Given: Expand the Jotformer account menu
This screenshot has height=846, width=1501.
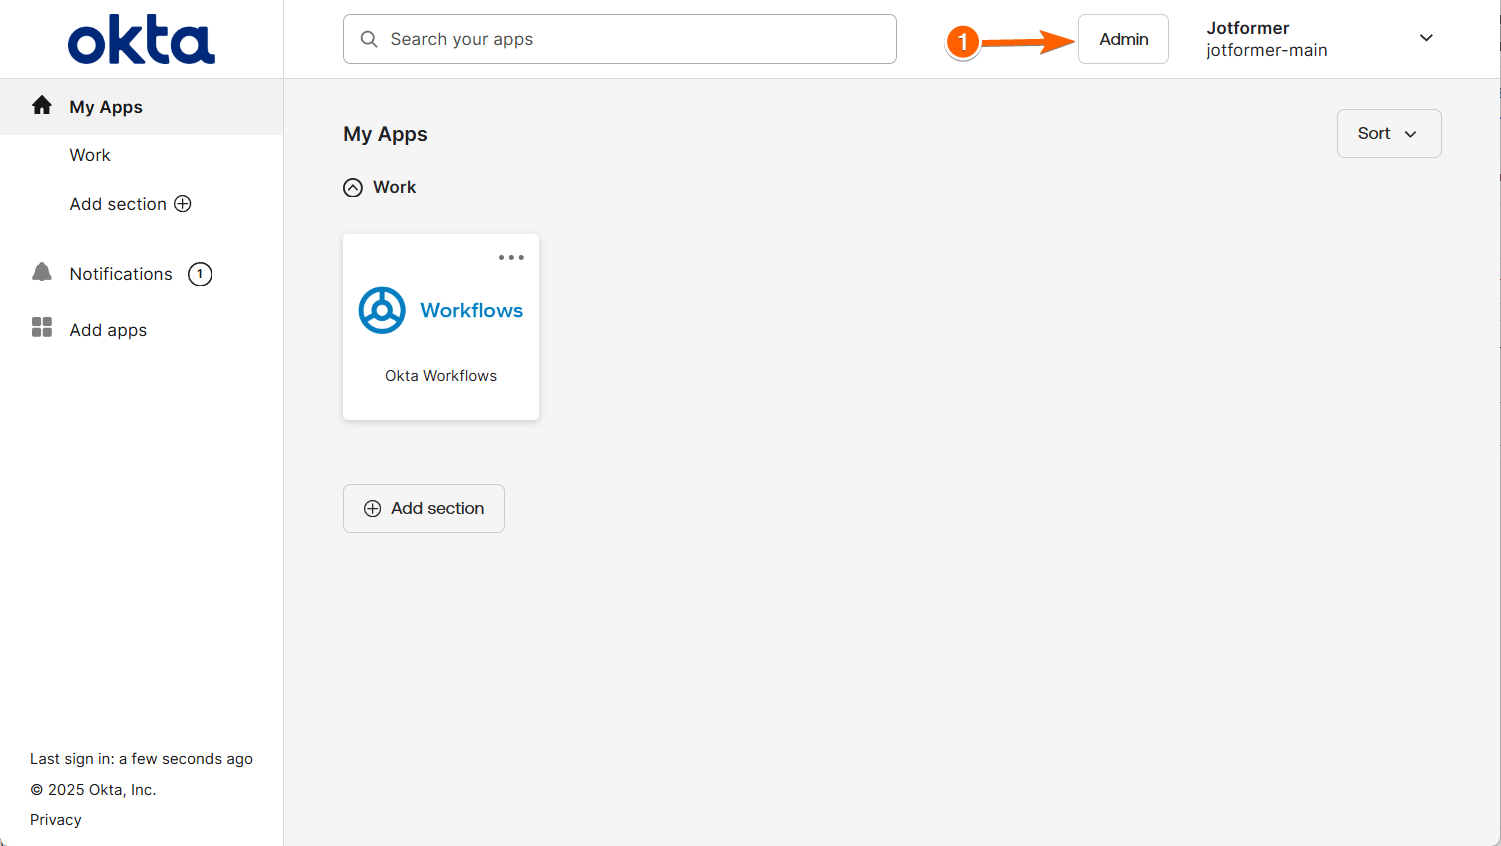Looking at the screenshot, I should [x=1426, y=39].
